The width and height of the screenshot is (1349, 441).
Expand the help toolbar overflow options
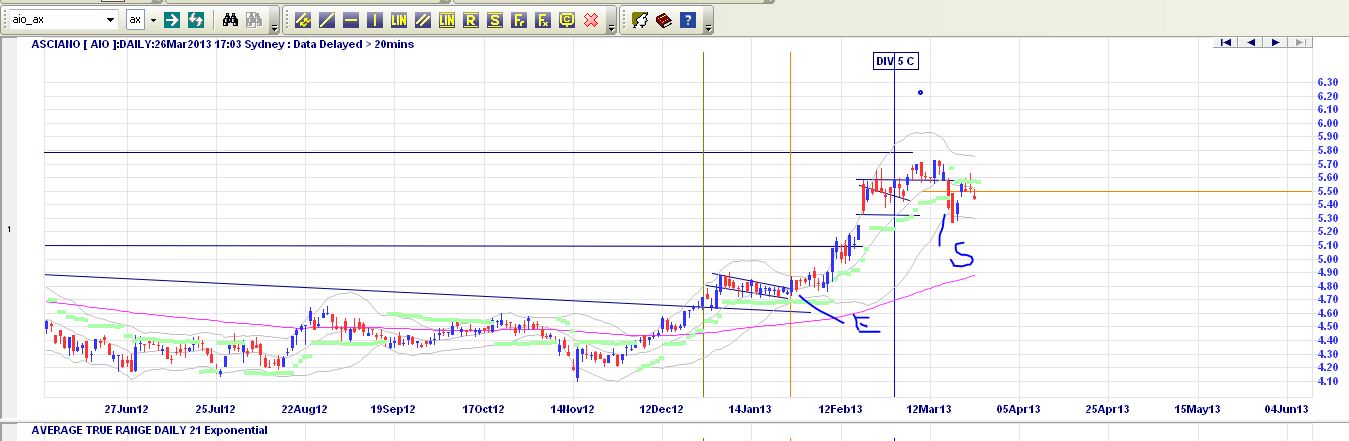(x=708, y=21)
